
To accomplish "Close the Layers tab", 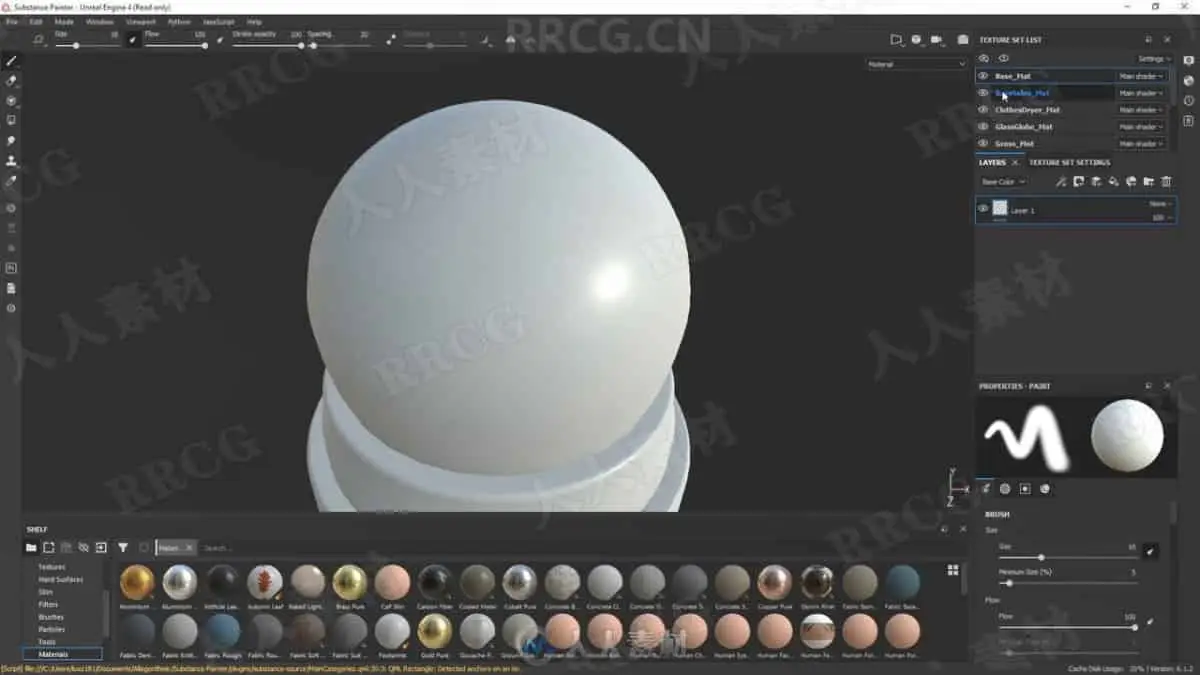I will (x=1015, y=162).
